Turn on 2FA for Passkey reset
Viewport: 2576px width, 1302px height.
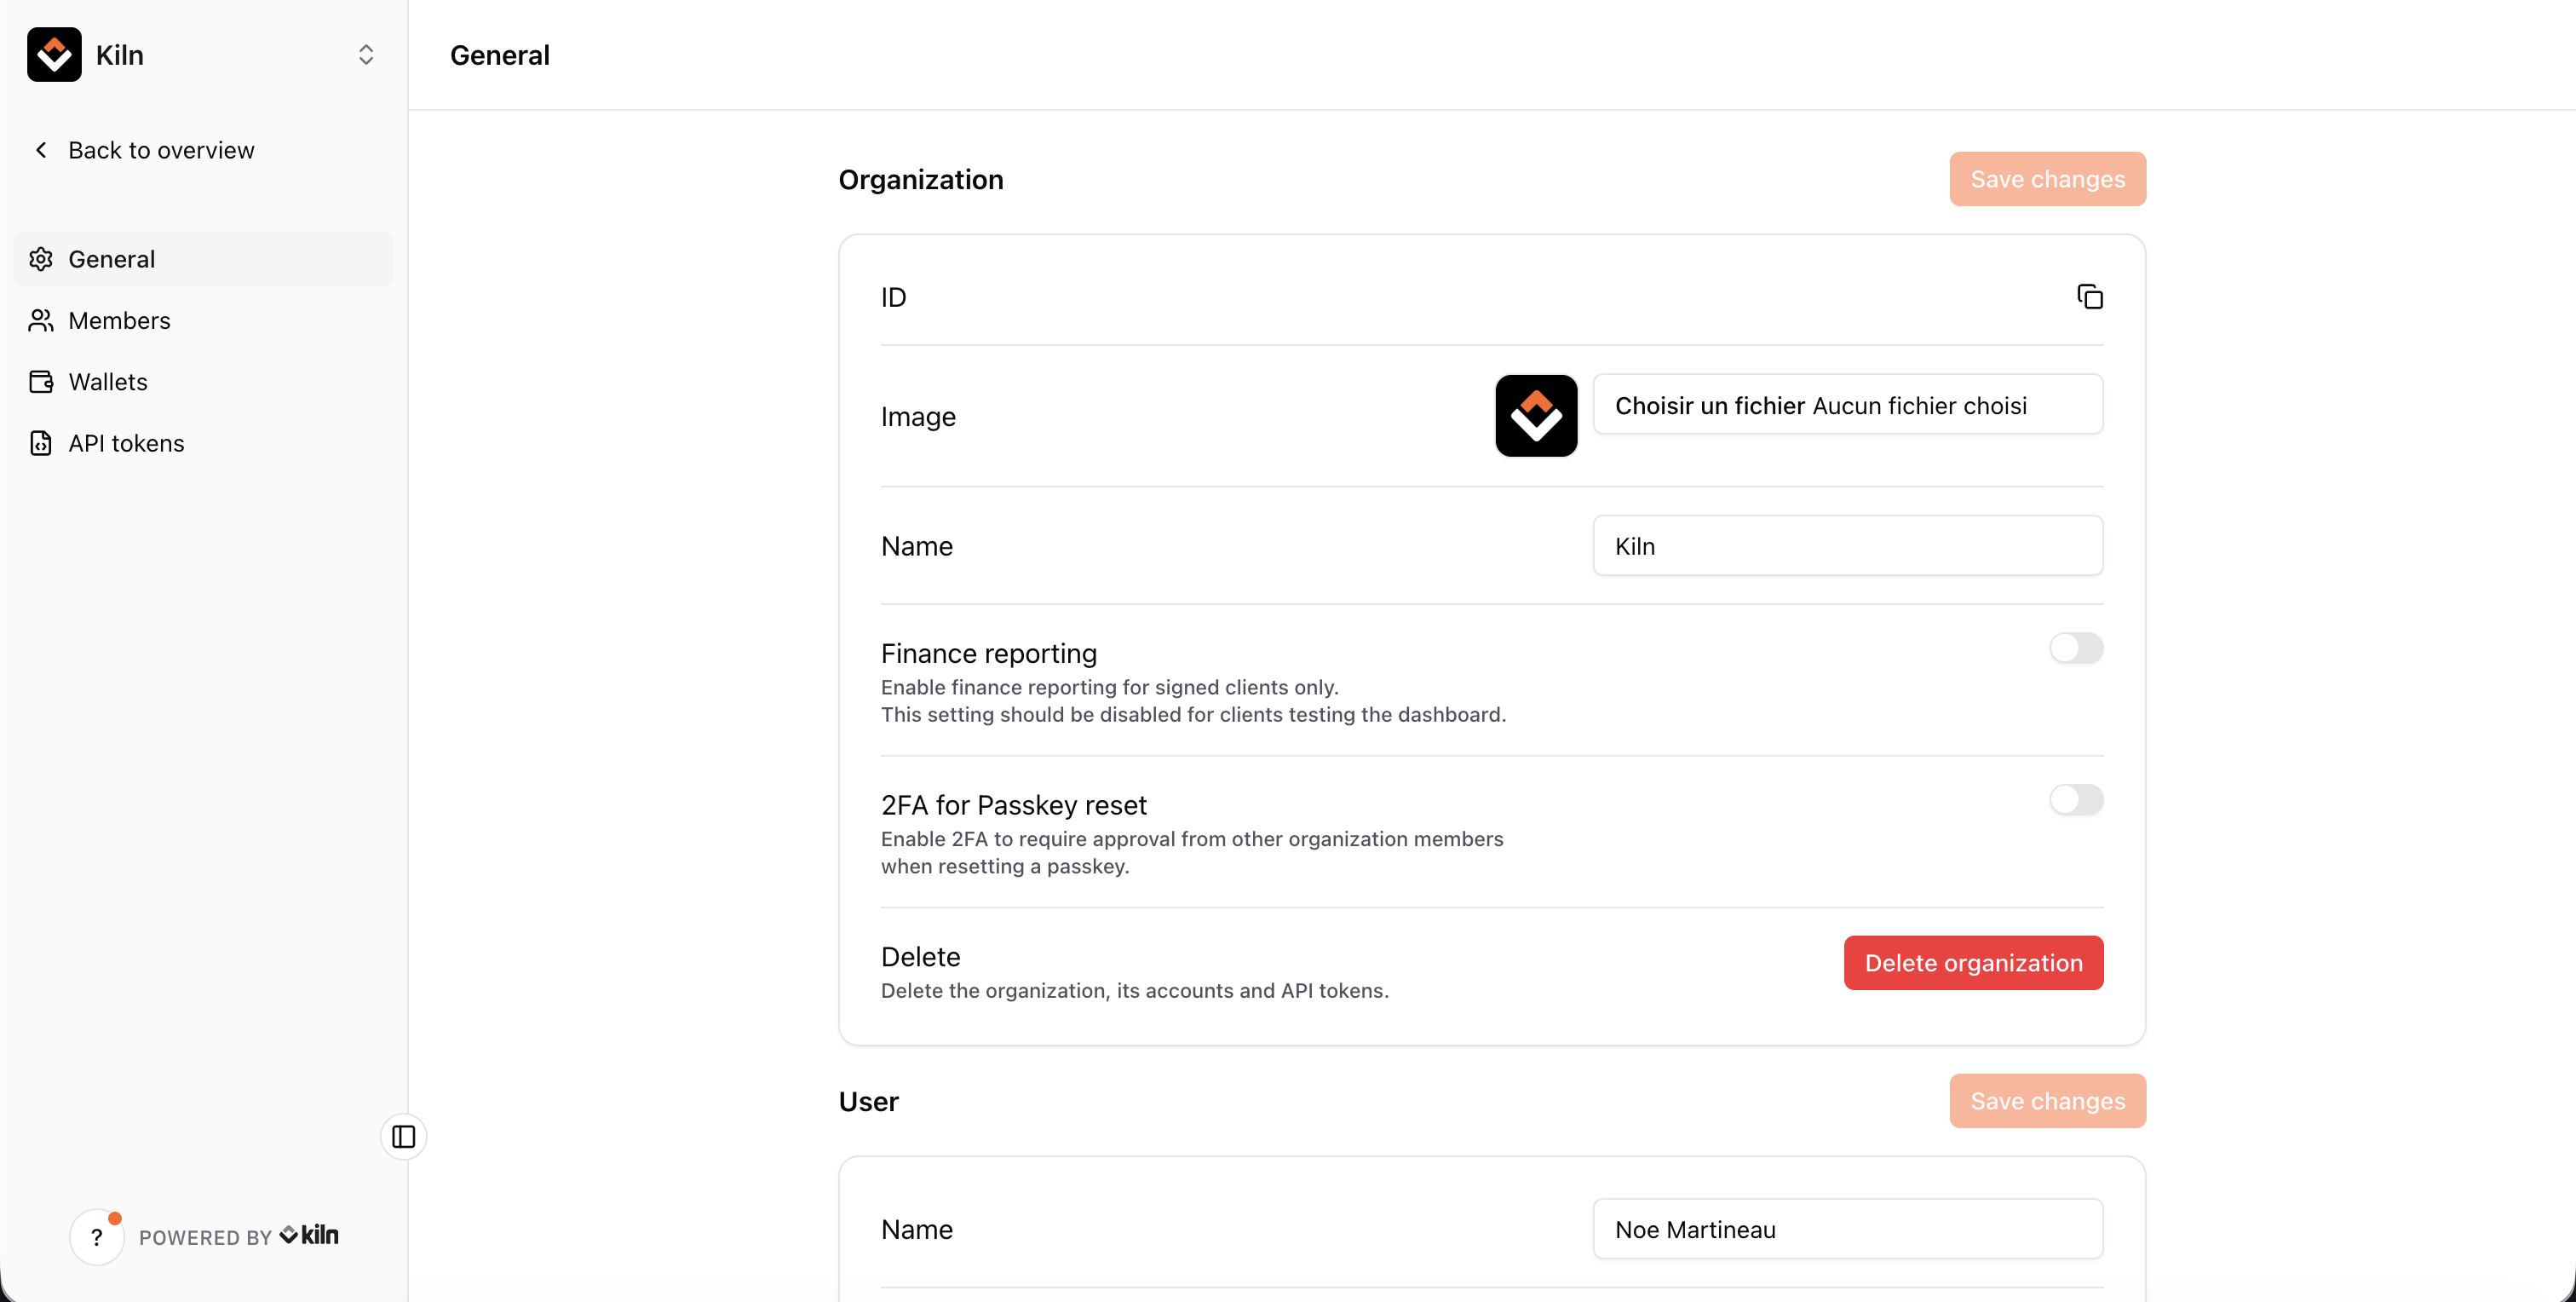(2075, 800)
